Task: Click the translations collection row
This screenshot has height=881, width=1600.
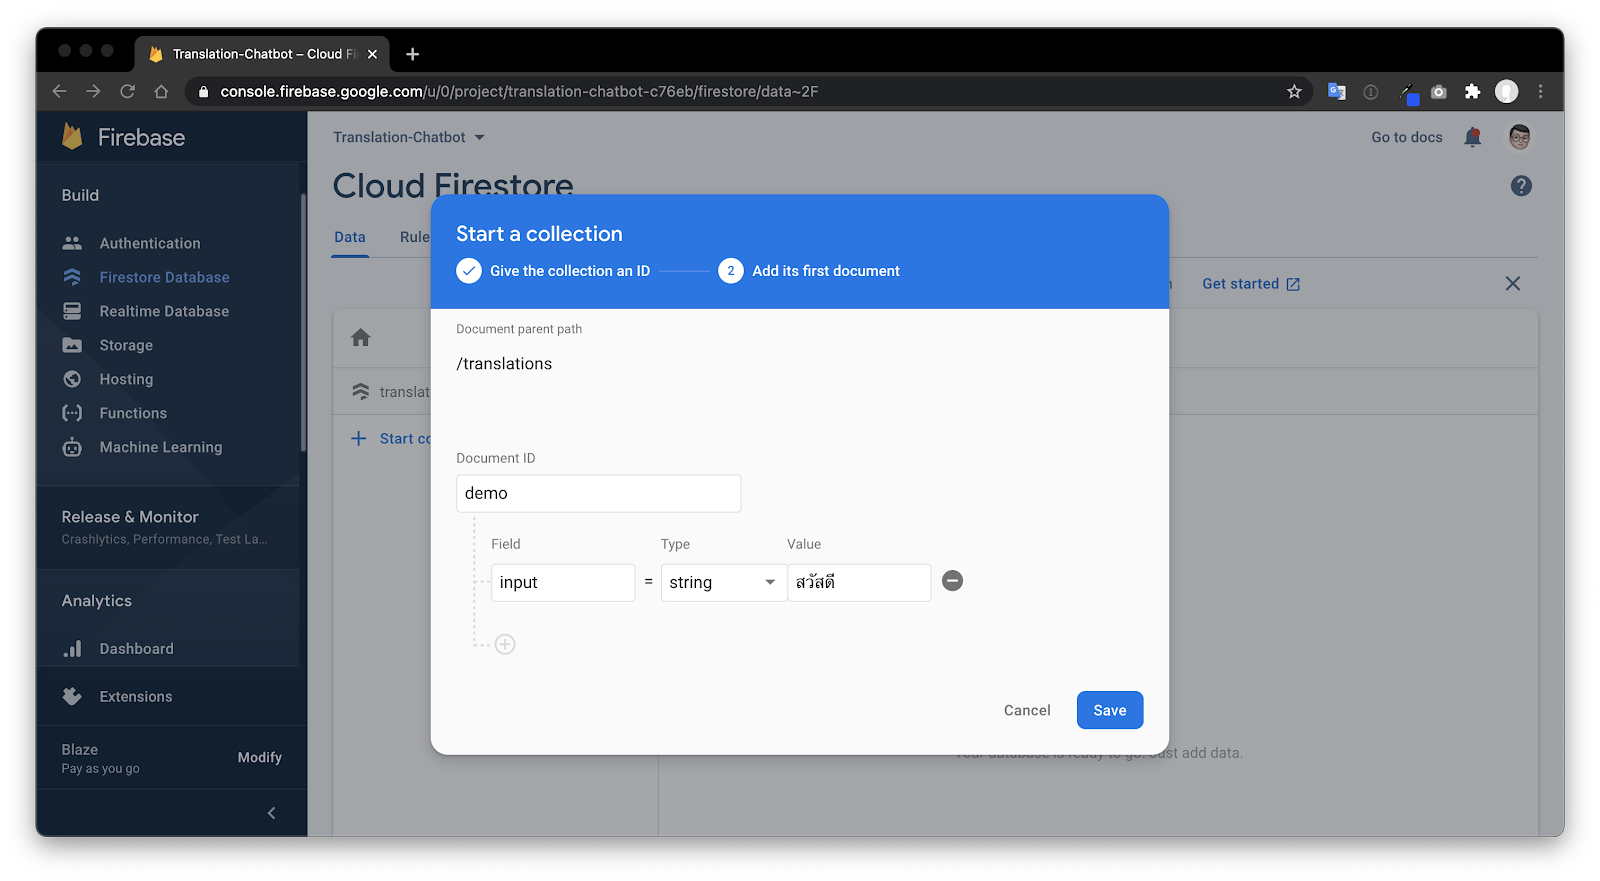Action: 392,392
